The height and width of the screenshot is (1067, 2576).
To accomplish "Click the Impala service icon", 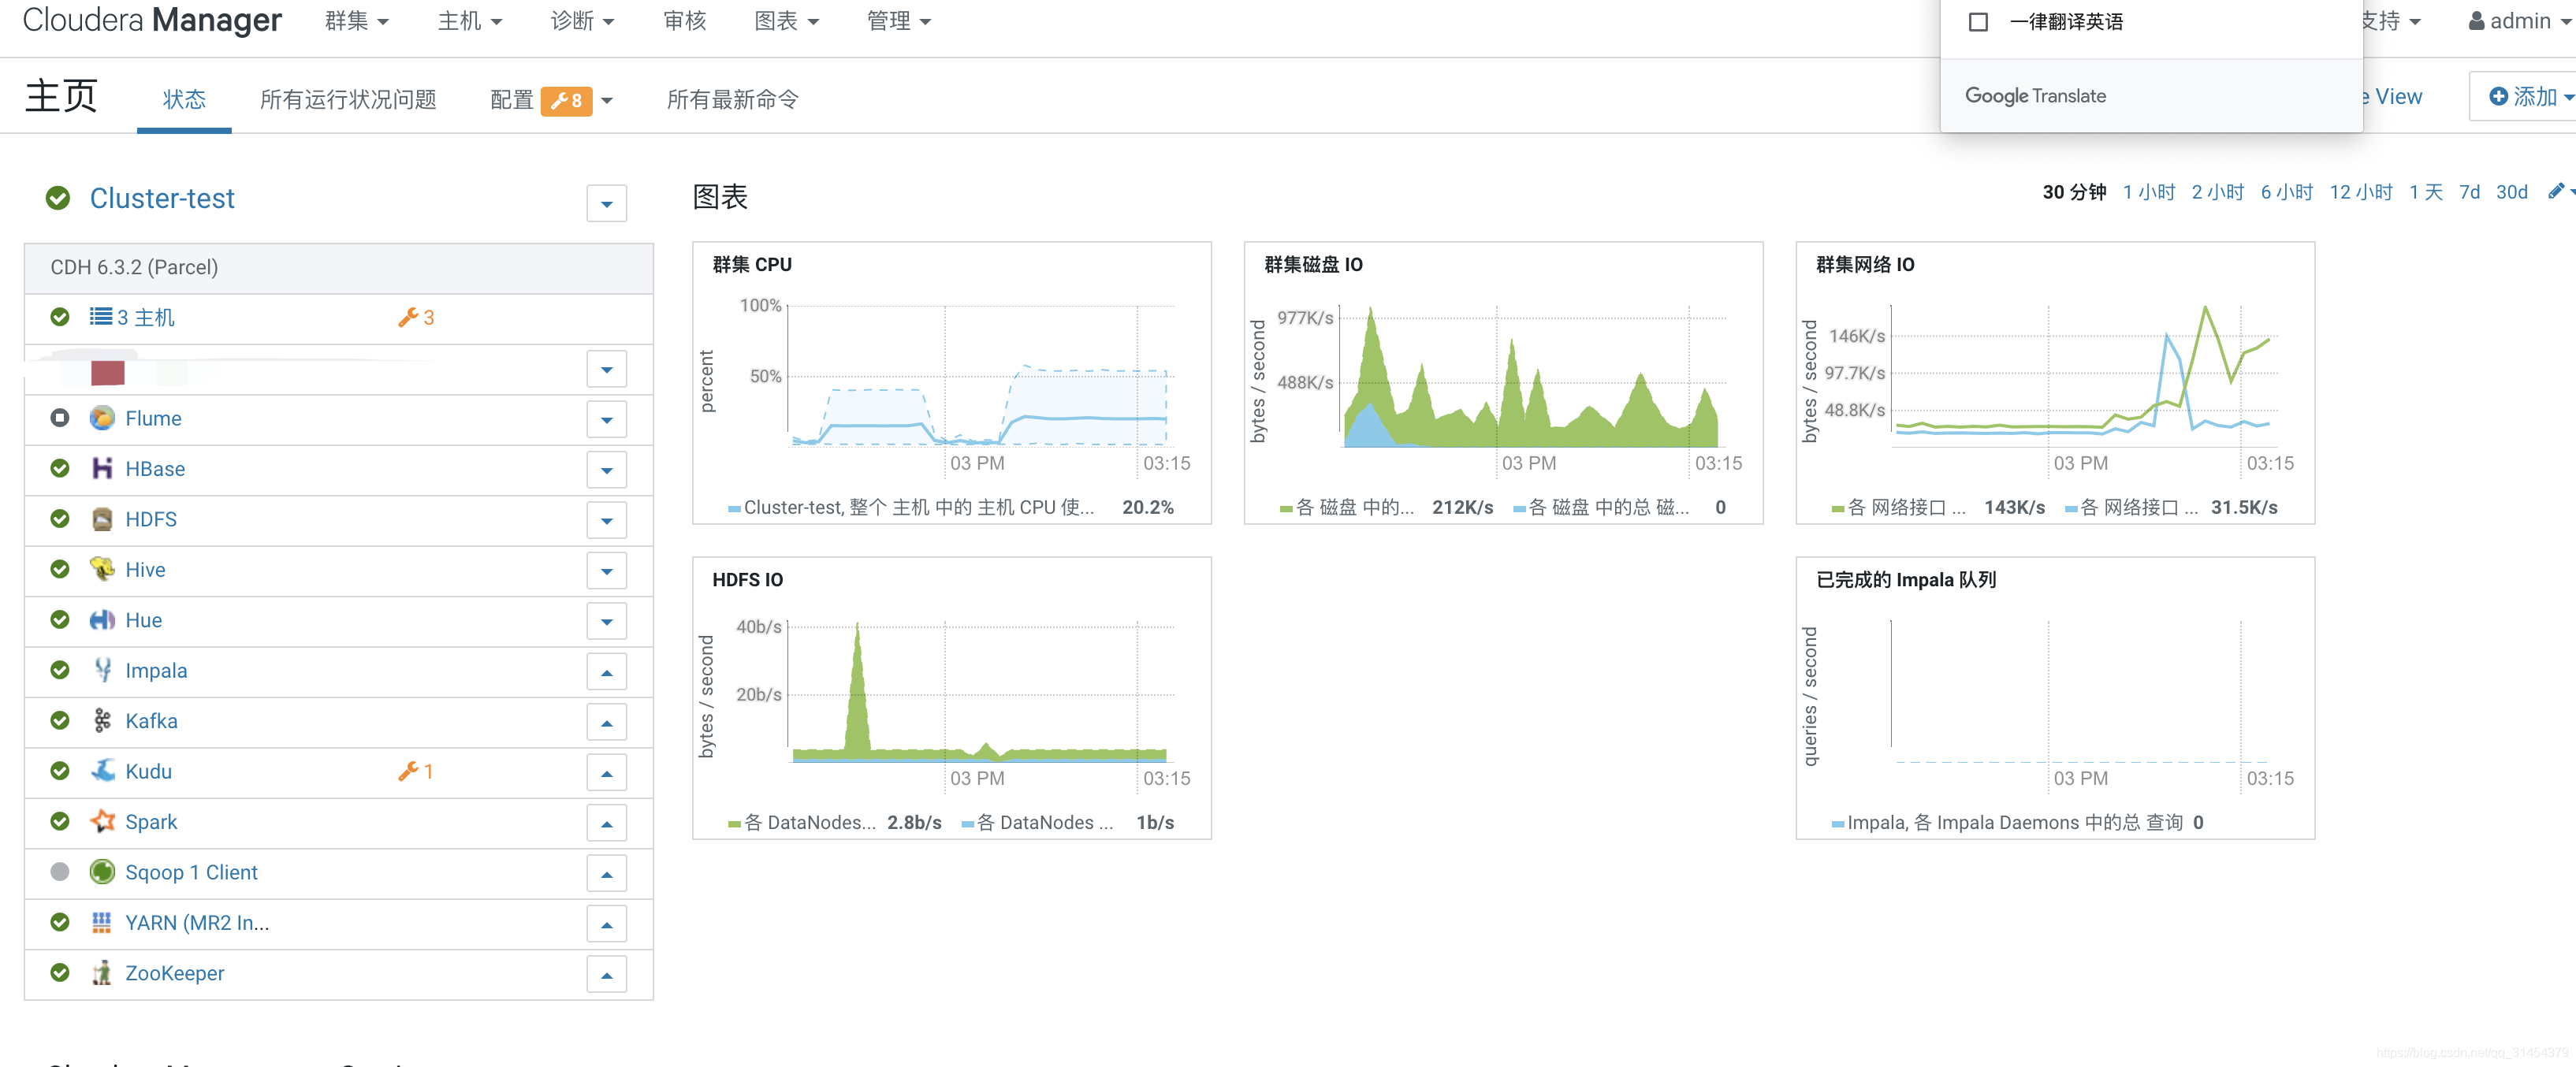I will [x=102, y=670].
